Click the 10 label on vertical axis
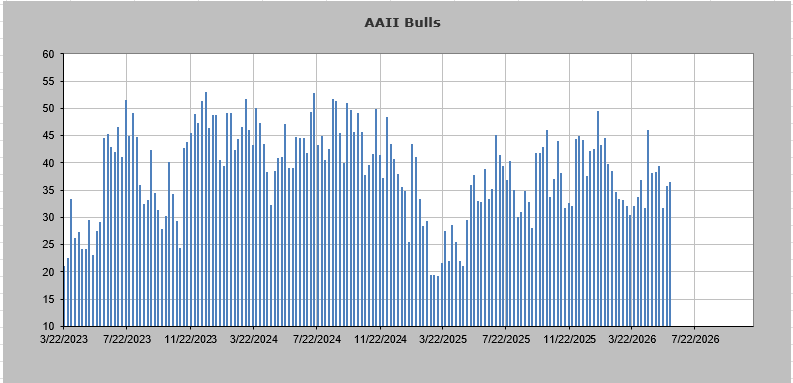This screenshot has height=383, width=793. [49, 326]
